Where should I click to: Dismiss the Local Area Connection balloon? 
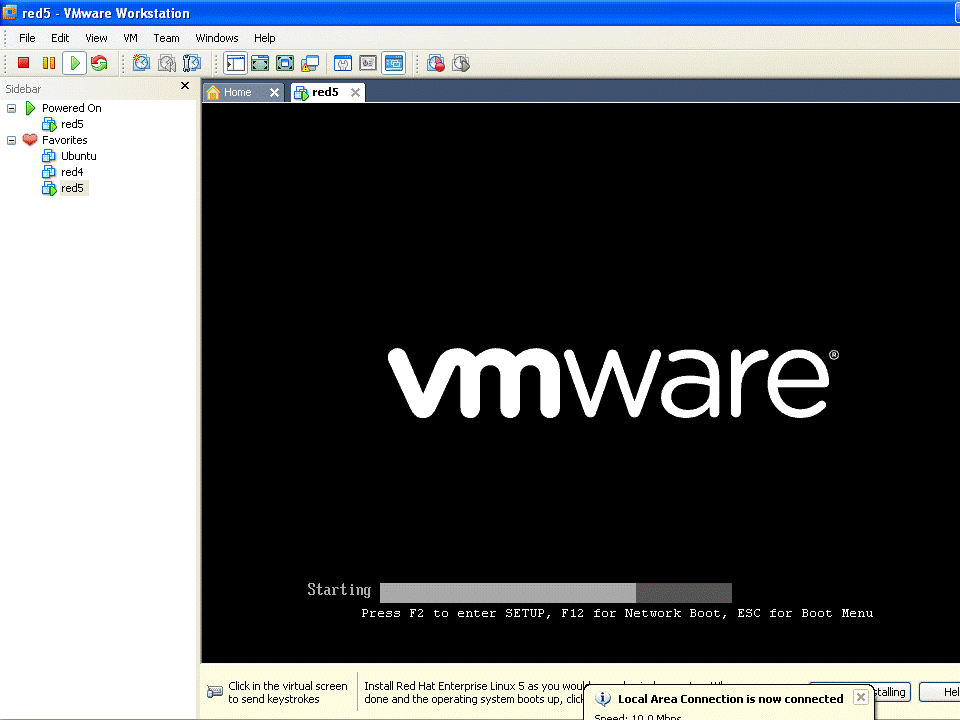point(861,697)
